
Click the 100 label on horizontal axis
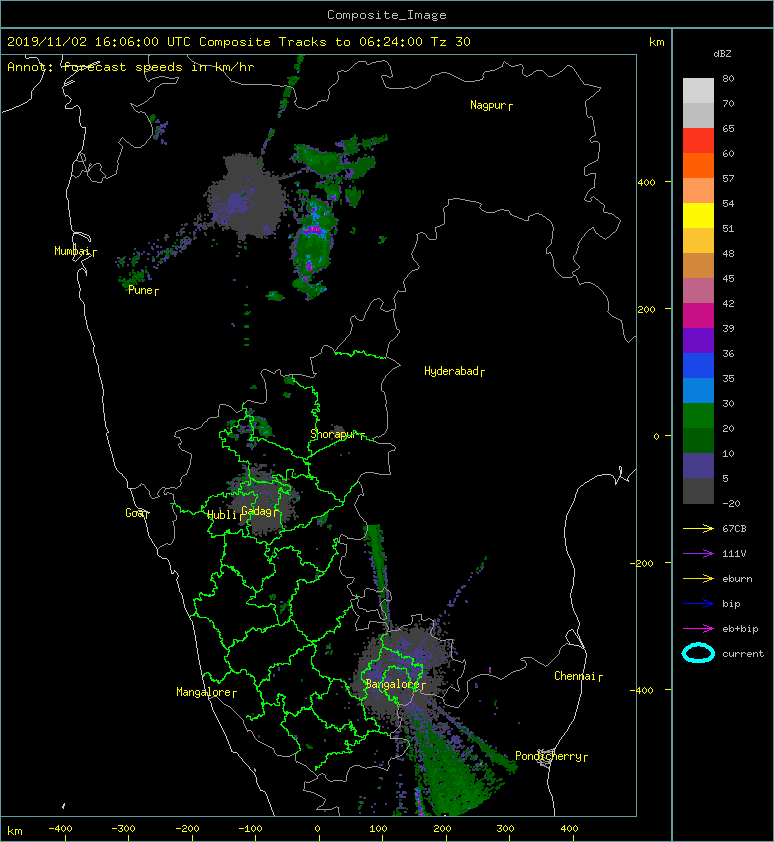coord(378,829)
